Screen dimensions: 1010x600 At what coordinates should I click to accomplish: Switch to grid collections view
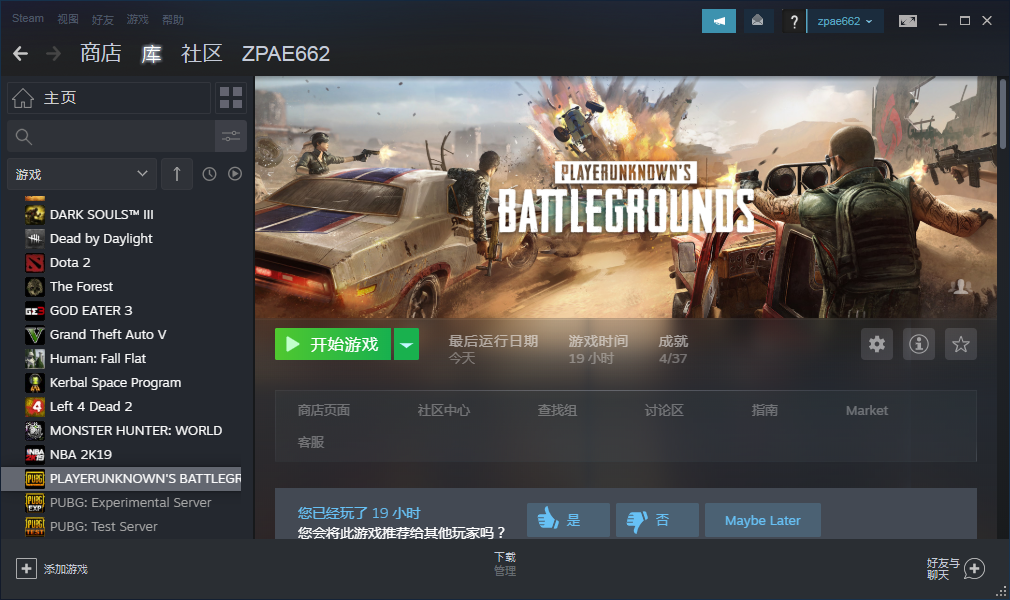(231, 98)
